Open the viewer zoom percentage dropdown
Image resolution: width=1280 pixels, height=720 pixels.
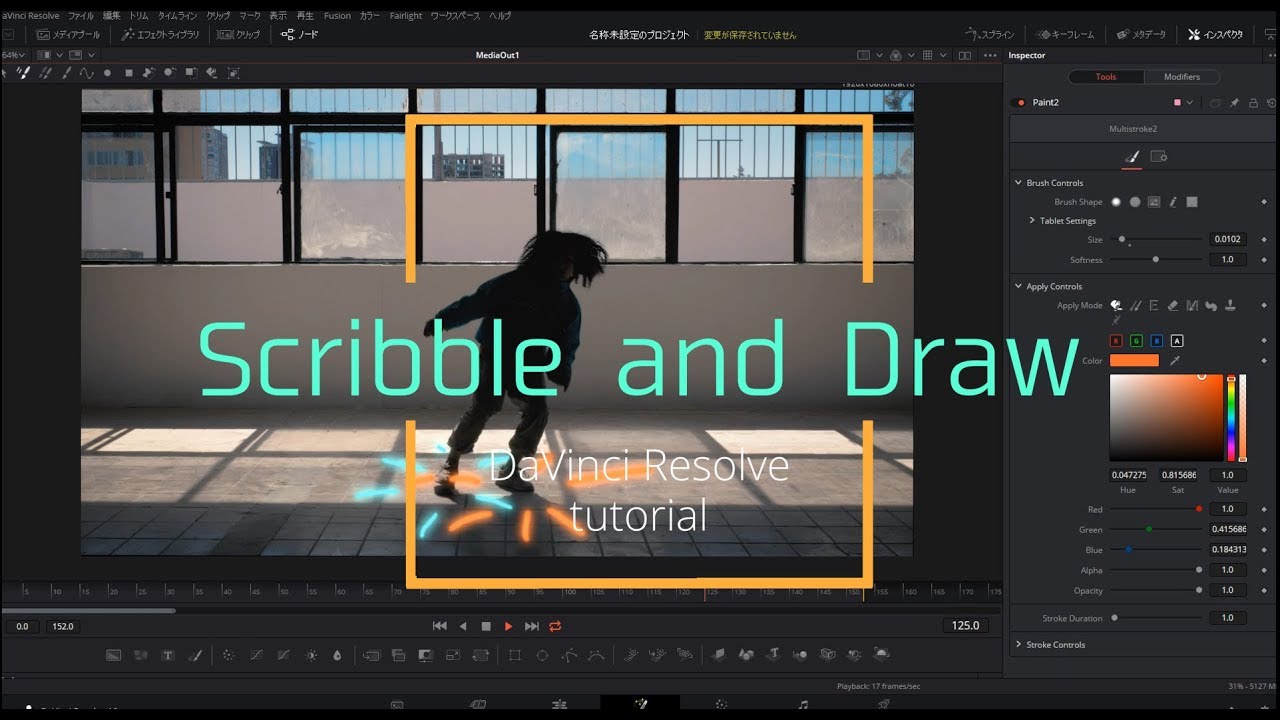click(14, 55)
